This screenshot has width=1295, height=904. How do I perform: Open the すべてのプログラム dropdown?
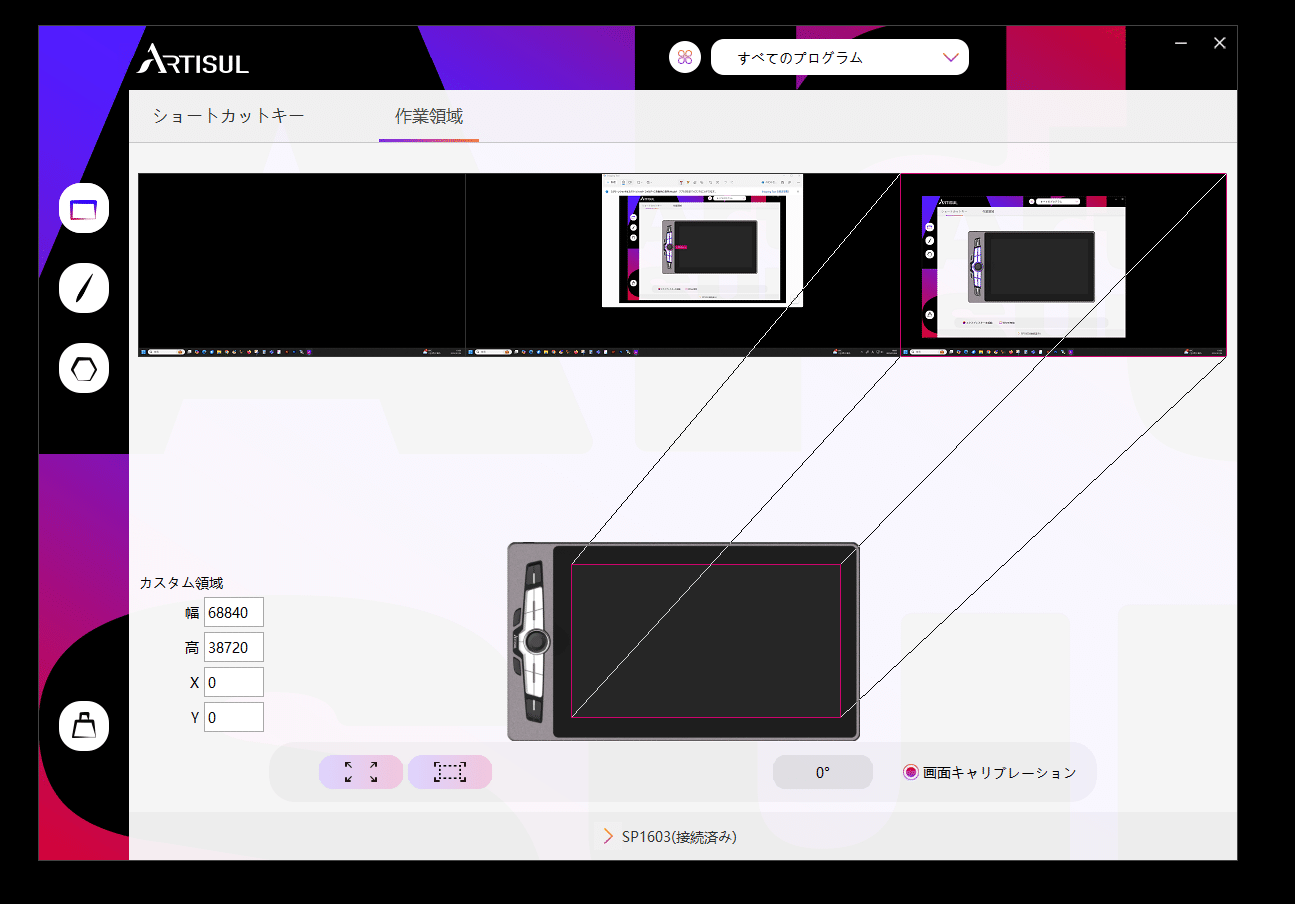point(839,57)
